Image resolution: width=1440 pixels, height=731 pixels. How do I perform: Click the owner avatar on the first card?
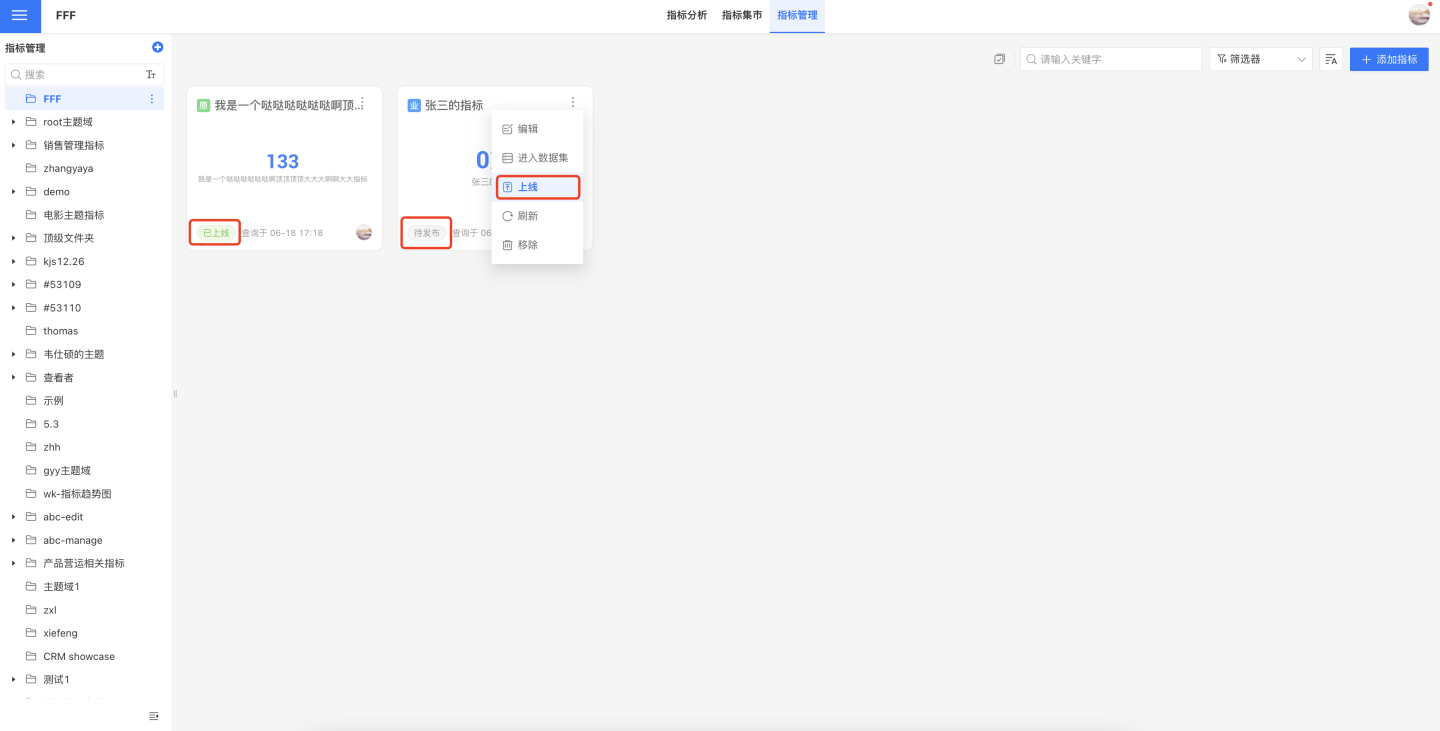coord(364,233)
